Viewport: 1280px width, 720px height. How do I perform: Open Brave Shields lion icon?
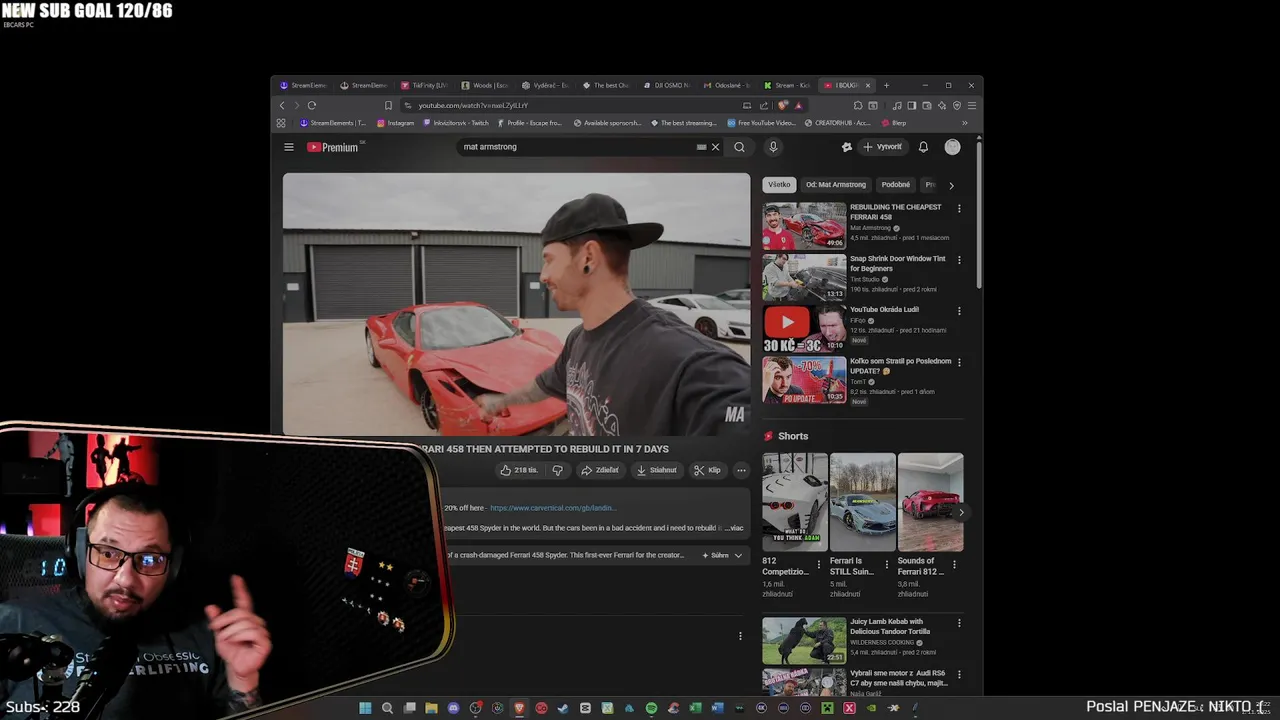pos(782,105)
